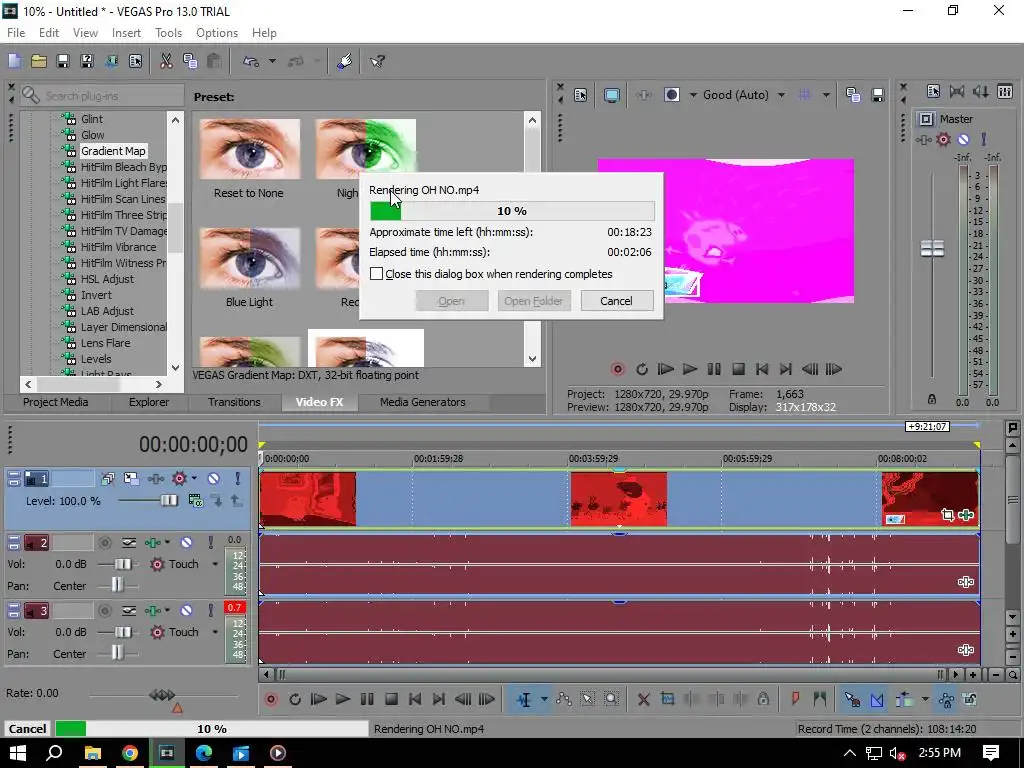Screen dimensions: 1024x768
Task: Click the Lock event padlock icon
Action: pyautogui.click(x=763, y=699)
